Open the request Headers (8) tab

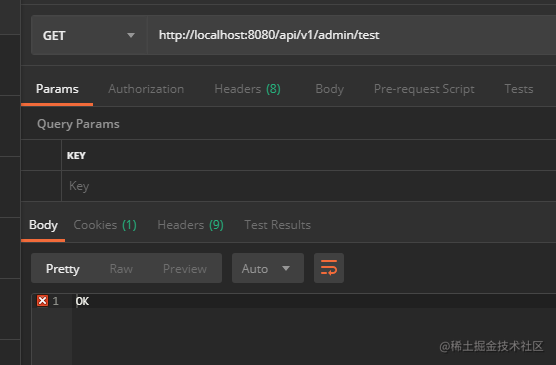pos(248,89)
